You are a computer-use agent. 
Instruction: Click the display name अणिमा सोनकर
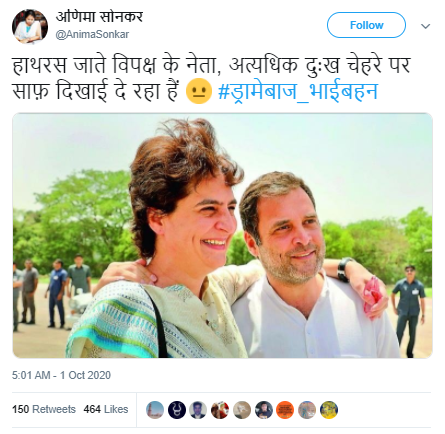click(x=99, y=17)
